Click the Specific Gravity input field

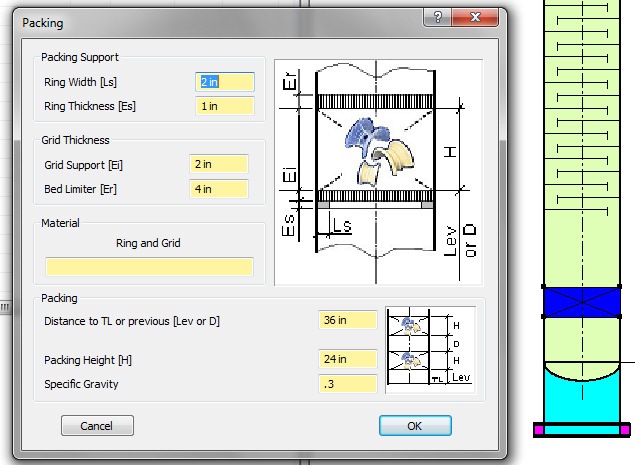[348, 384]
